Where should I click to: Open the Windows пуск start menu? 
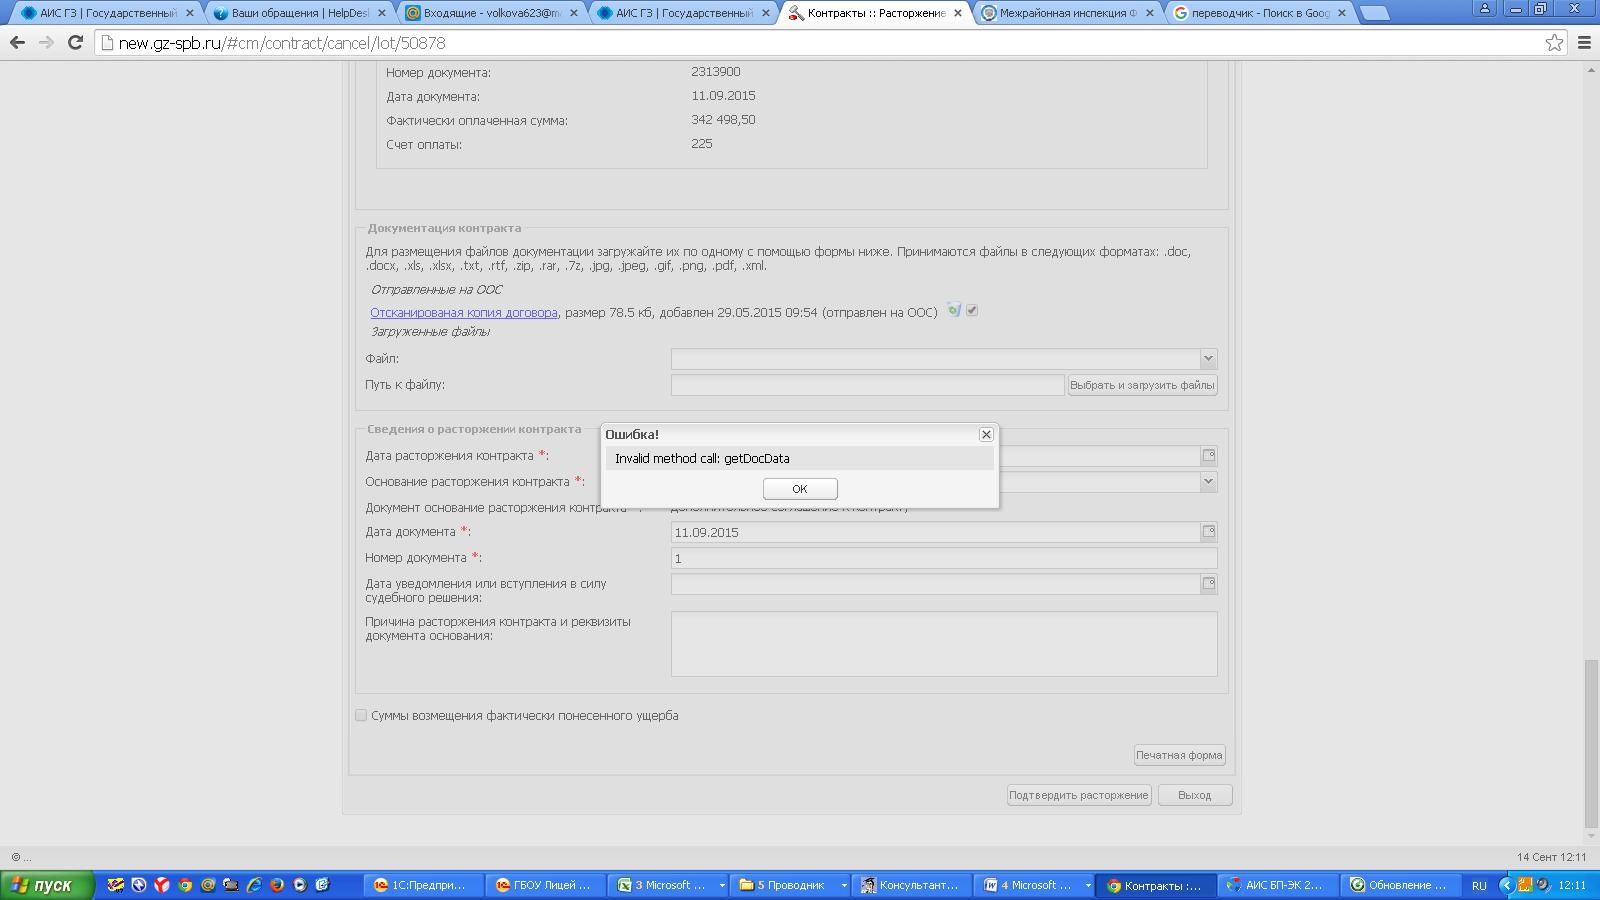pyautogui.click(x=47, y=885)
